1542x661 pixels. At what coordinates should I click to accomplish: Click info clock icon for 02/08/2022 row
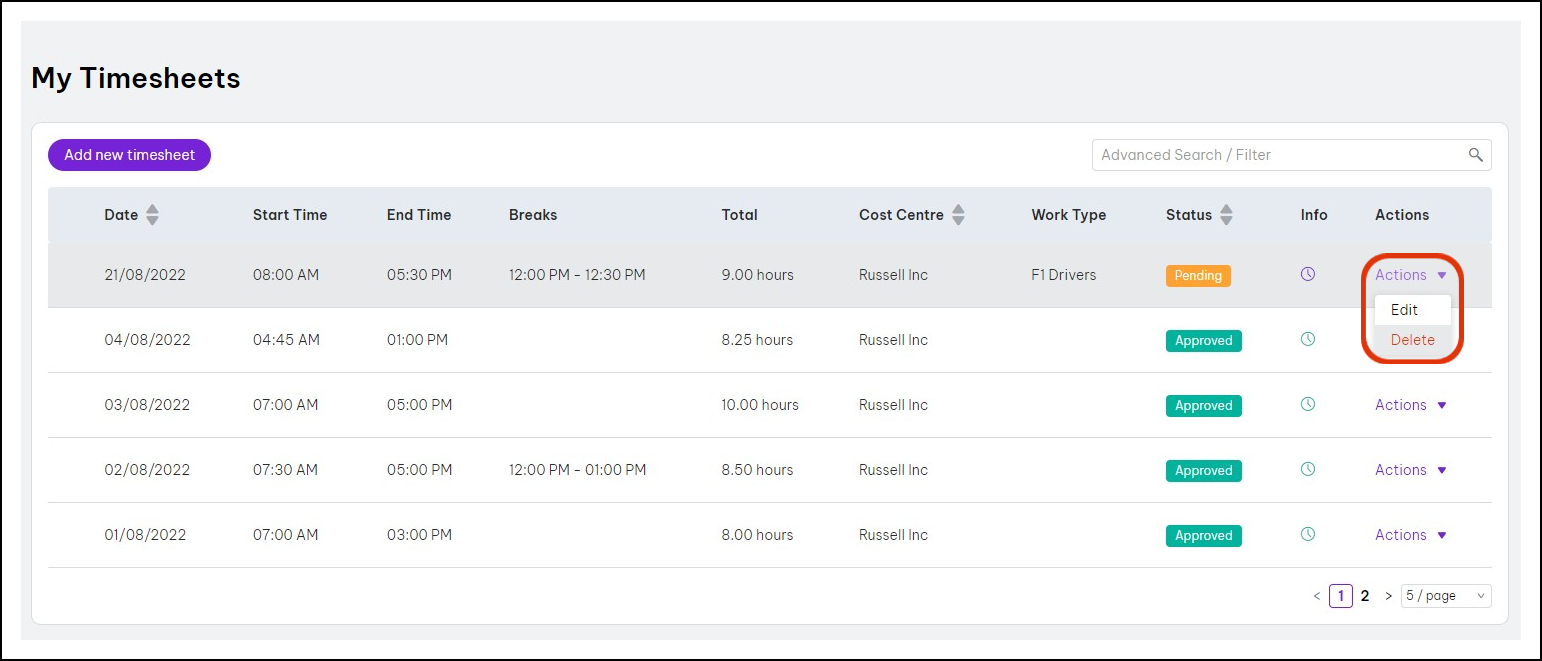(1307, 469)
